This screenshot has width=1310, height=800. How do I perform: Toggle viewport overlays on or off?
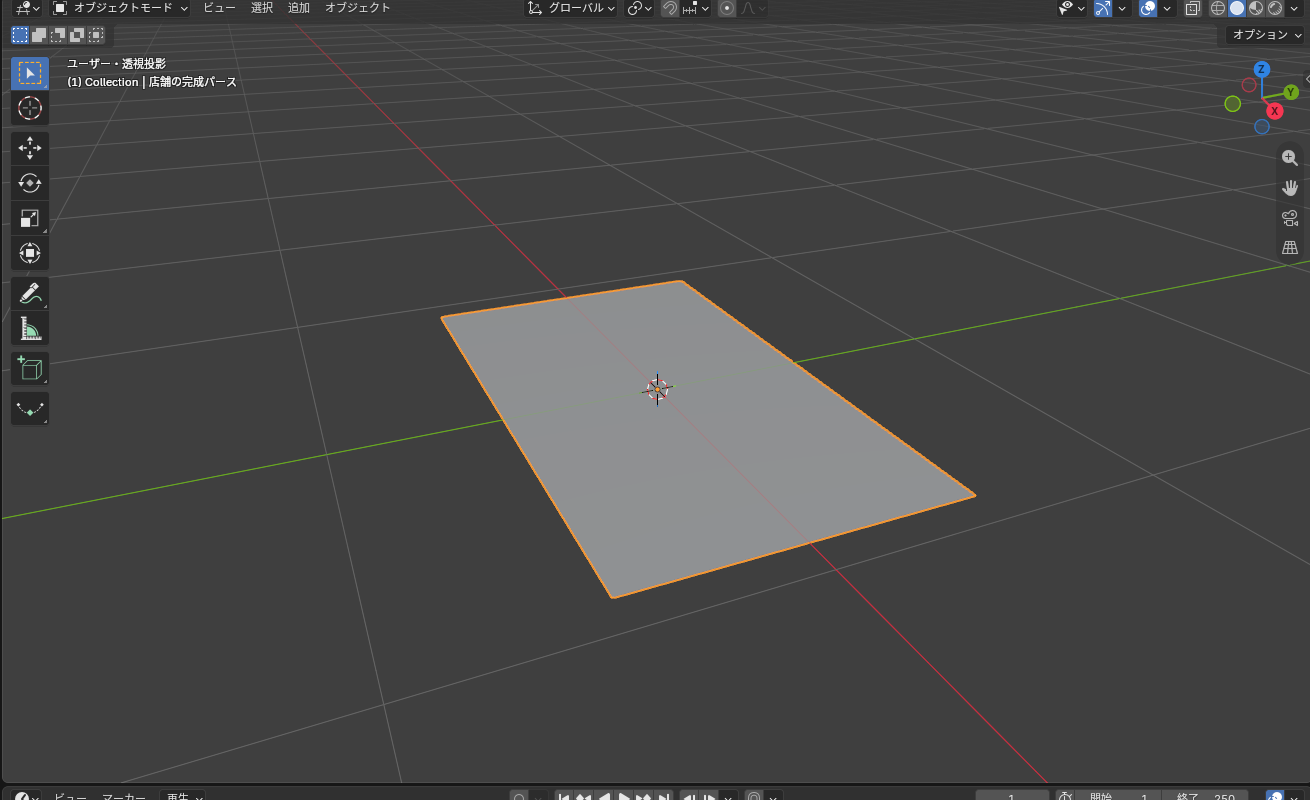[x=1148, y=8]
